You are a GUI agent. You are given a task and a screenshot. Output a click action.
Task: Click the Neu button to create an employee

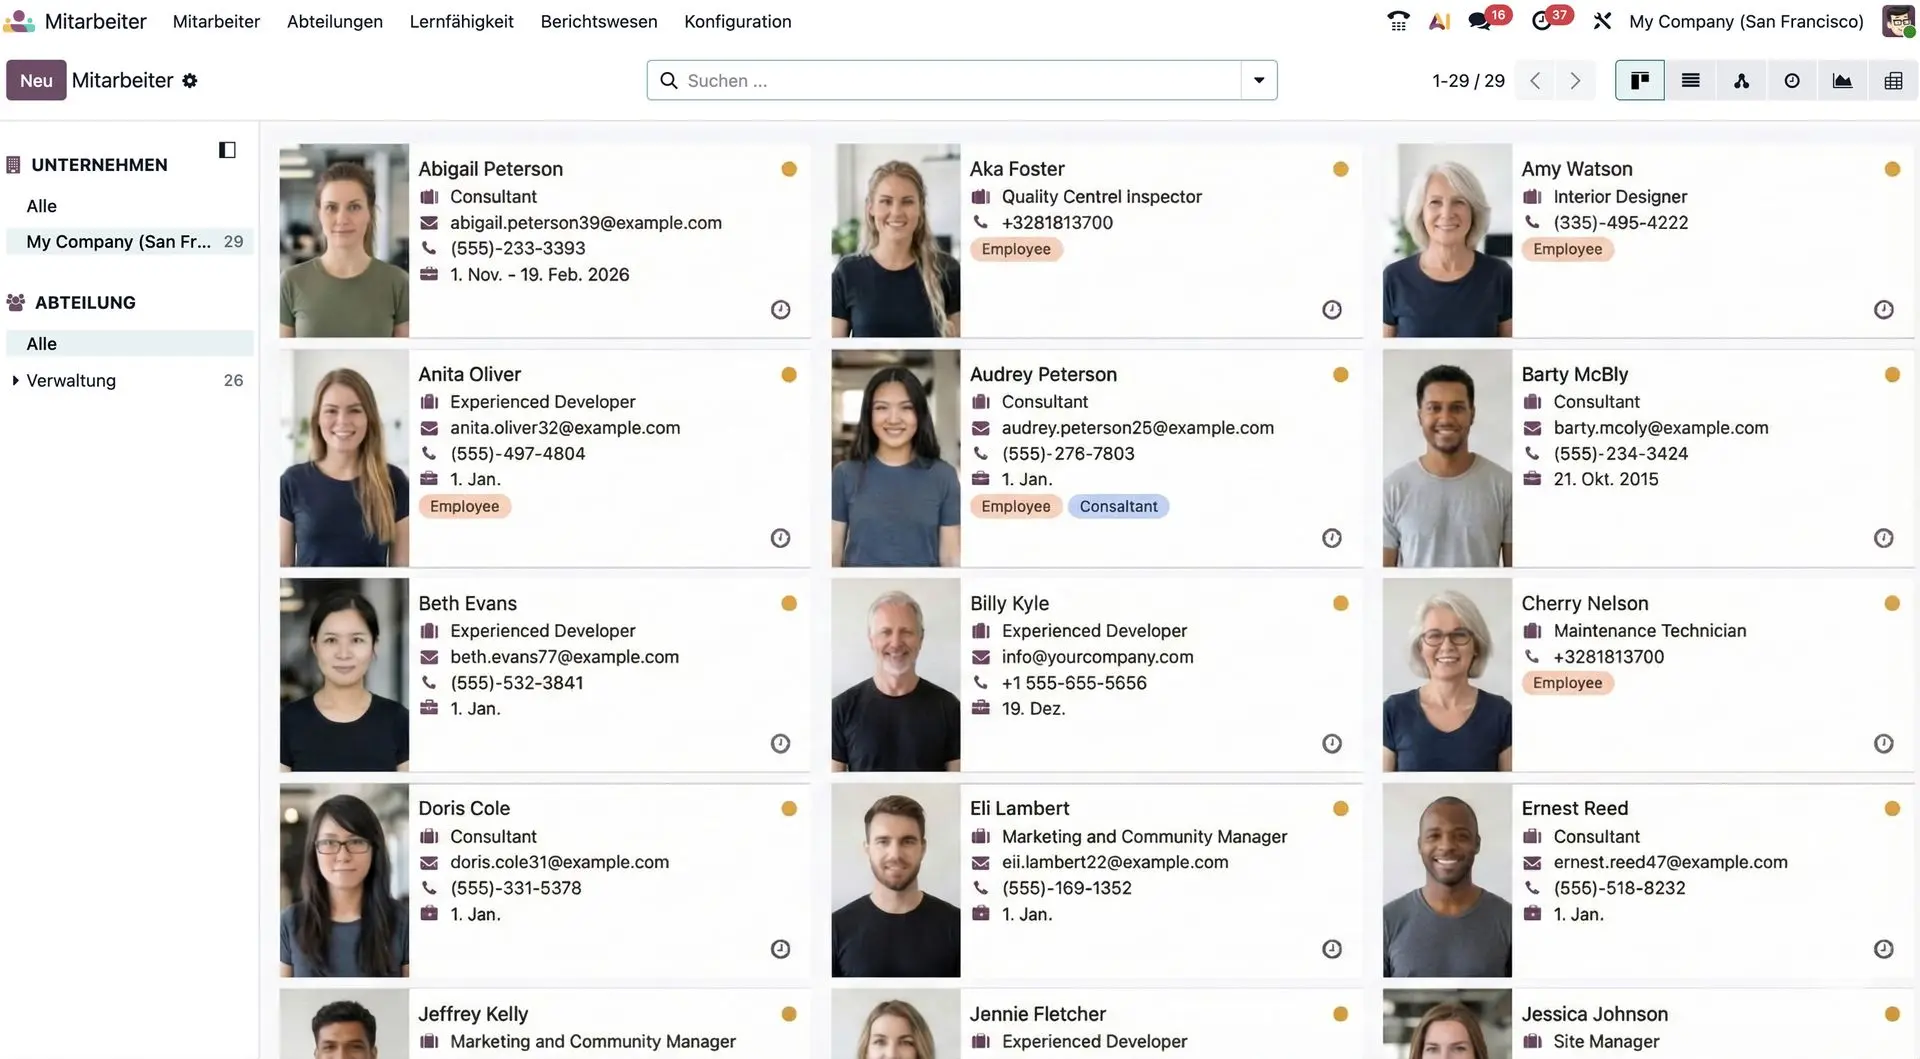tap(36, 80)
